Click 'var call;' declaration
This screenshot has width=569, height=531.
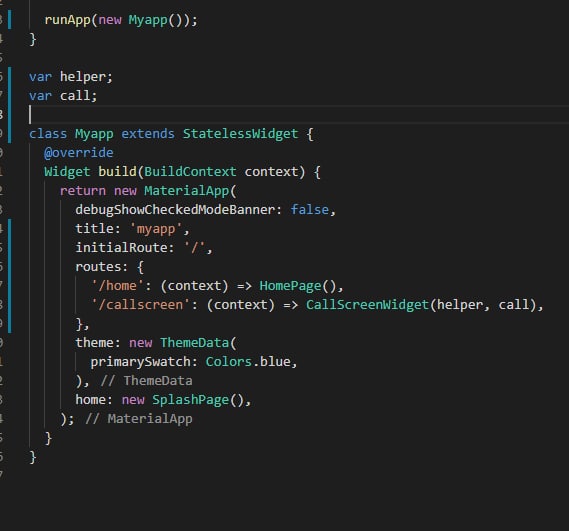coord(63,95)
